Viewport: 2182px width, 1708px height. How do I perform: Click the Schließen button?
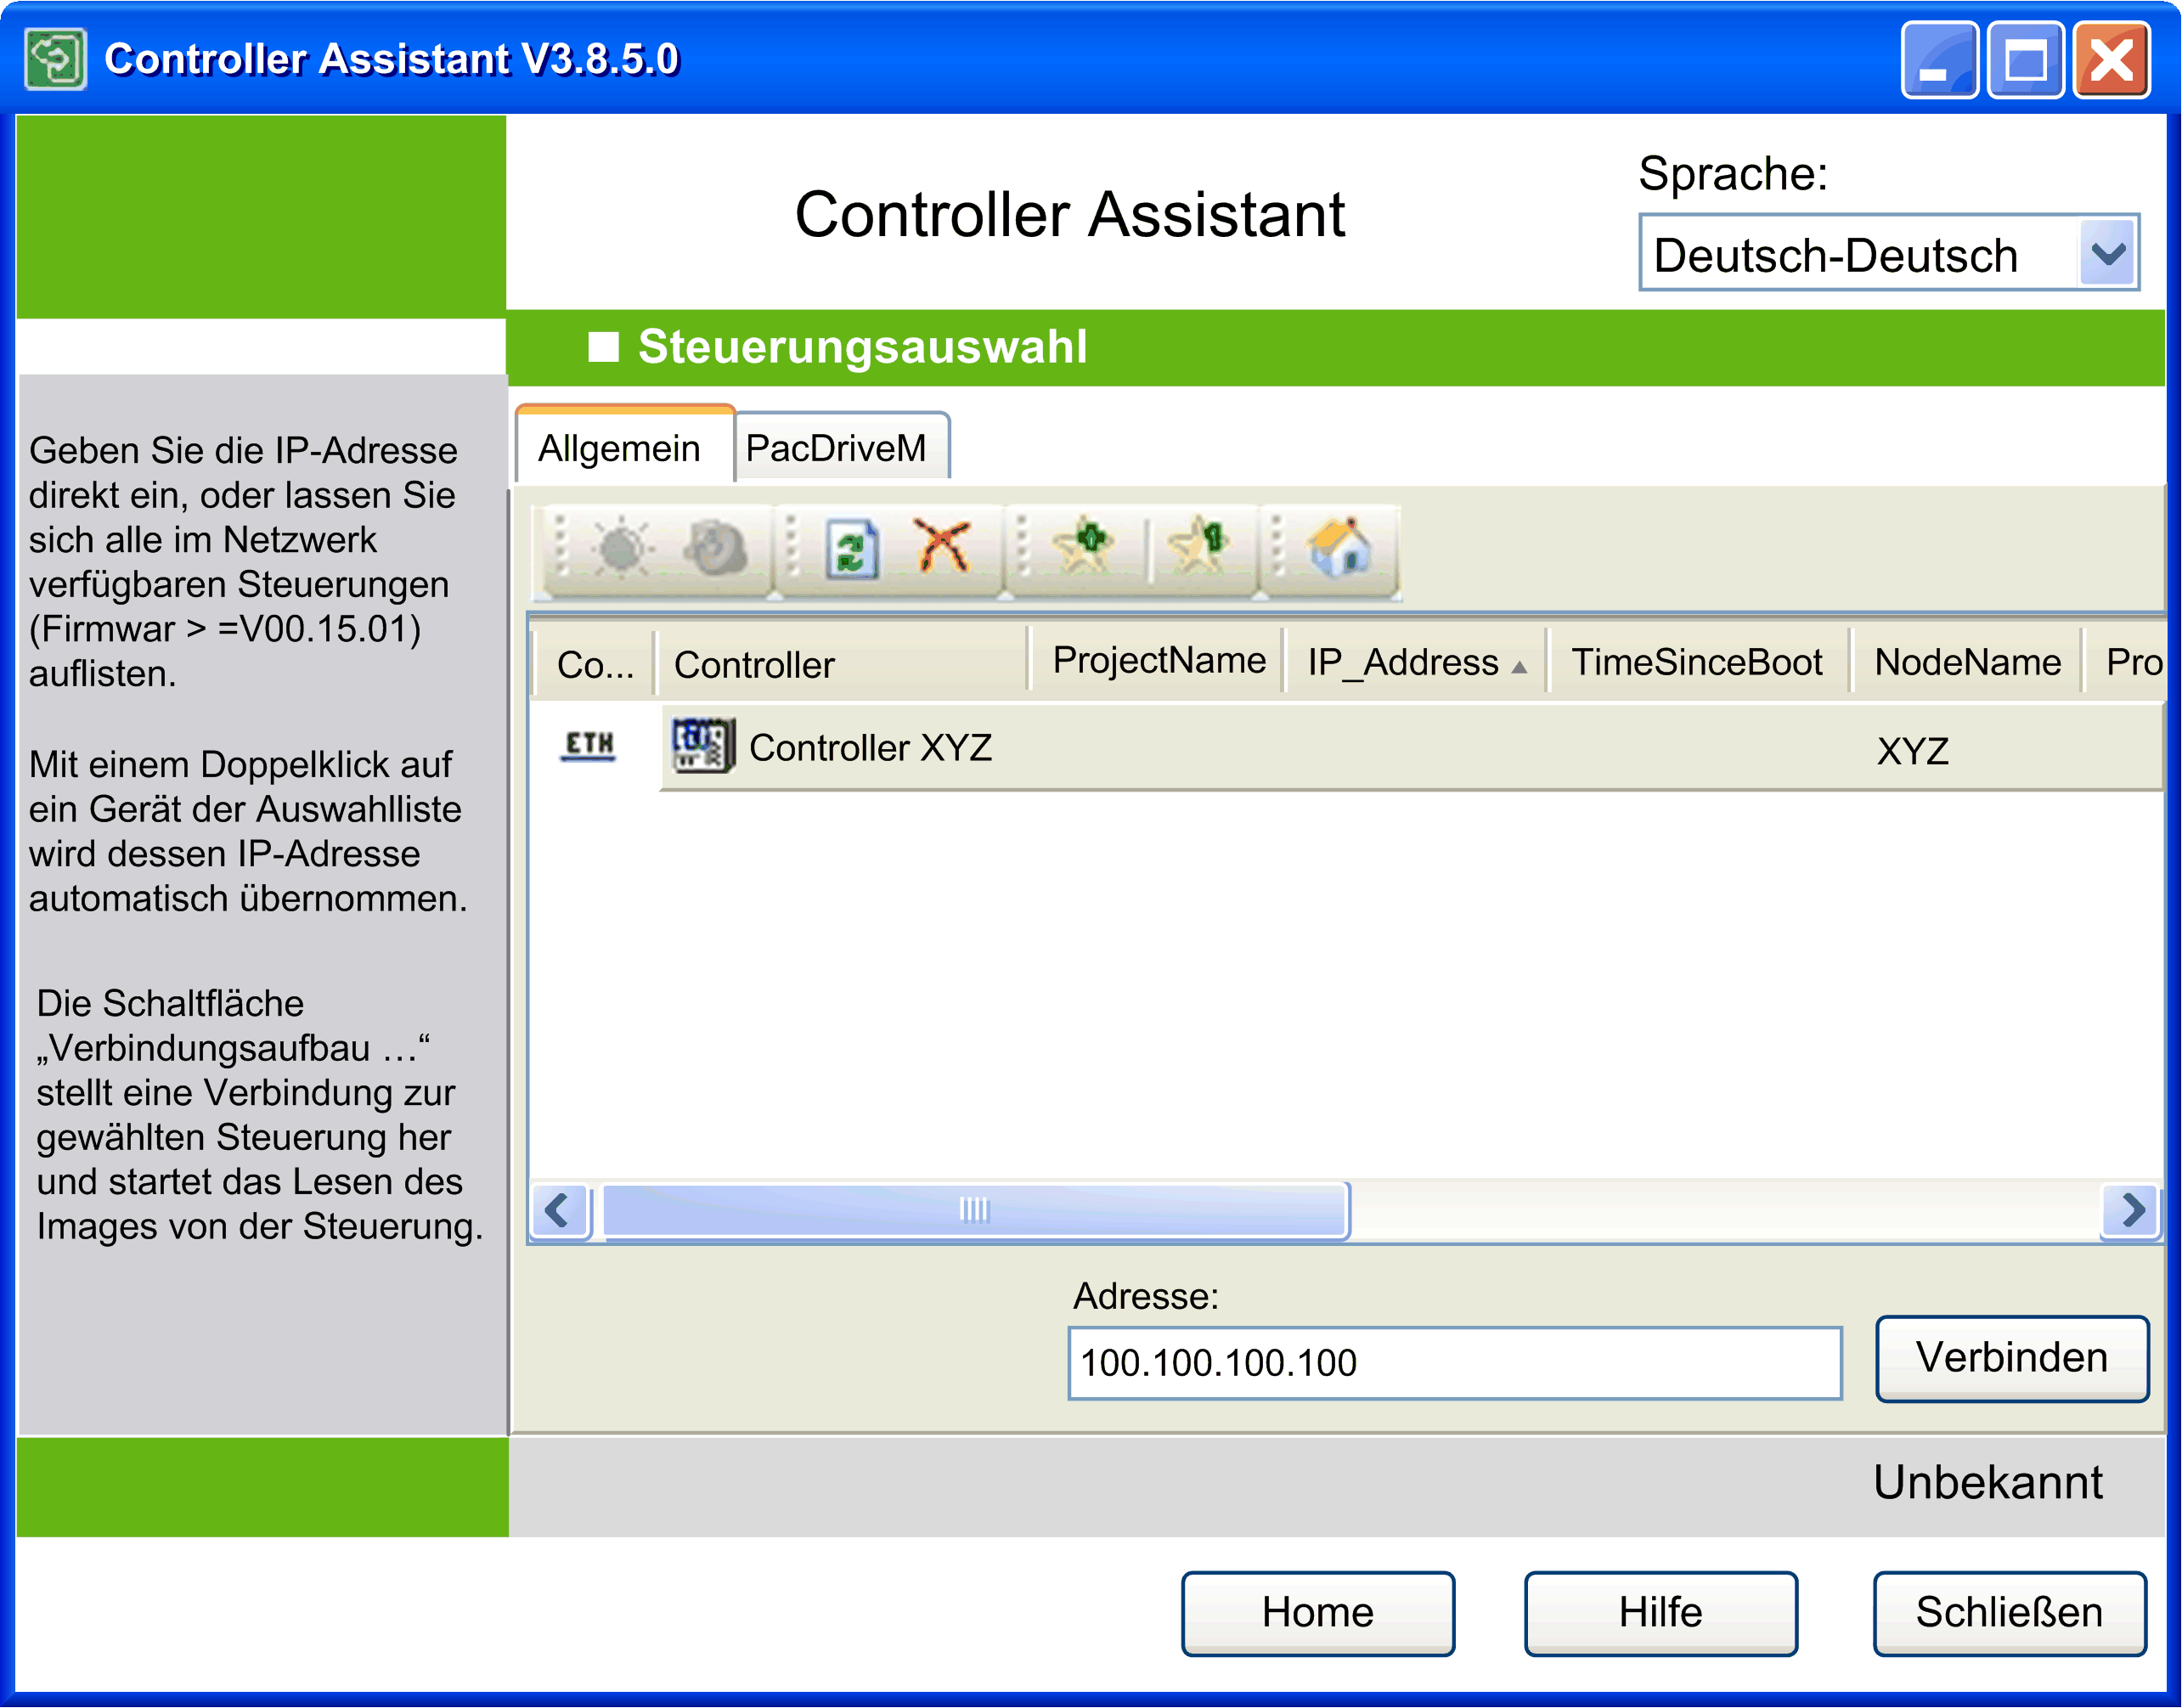tap(2009, 1612)
